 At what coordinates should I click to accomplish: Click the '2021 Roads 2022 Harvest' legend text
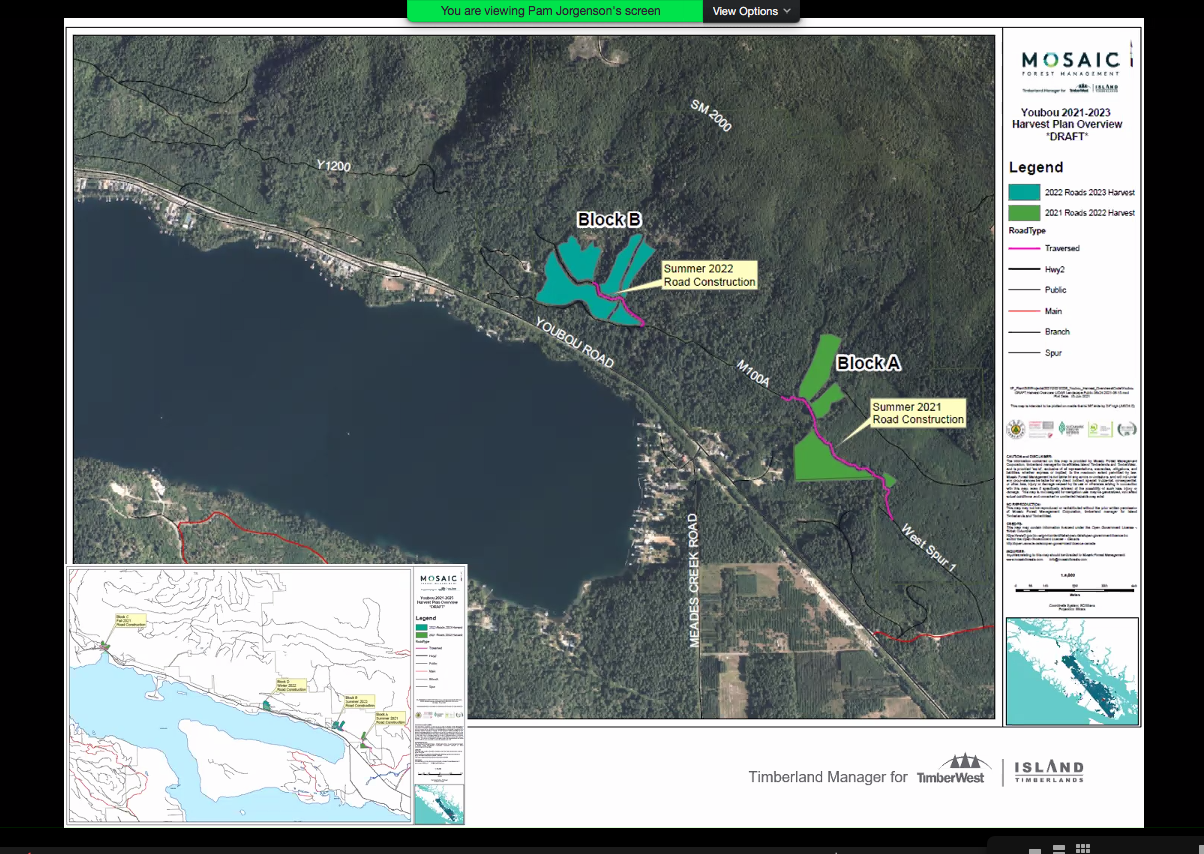coord(1090,213)
